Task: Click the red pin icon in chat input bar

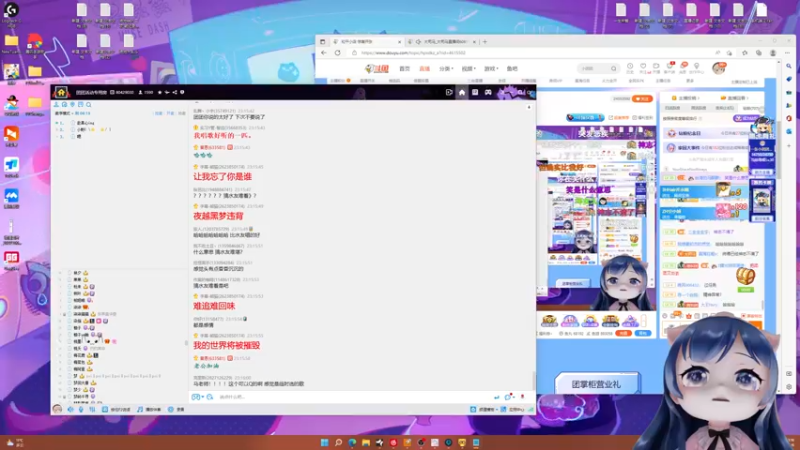Action: 522,396
